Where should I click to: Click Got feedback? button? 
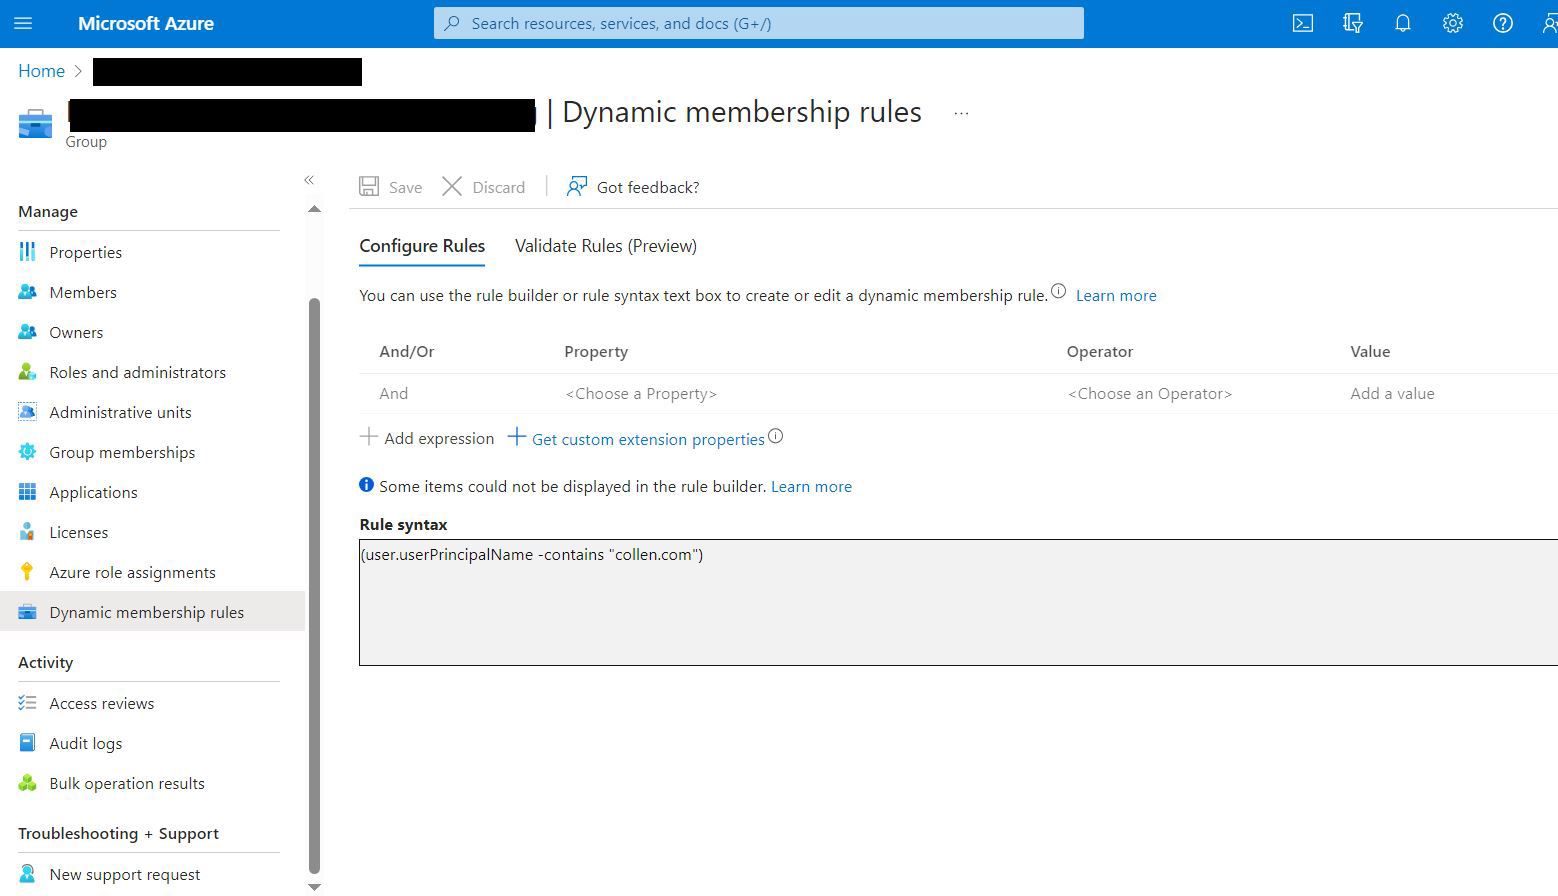tap(633, 187)
